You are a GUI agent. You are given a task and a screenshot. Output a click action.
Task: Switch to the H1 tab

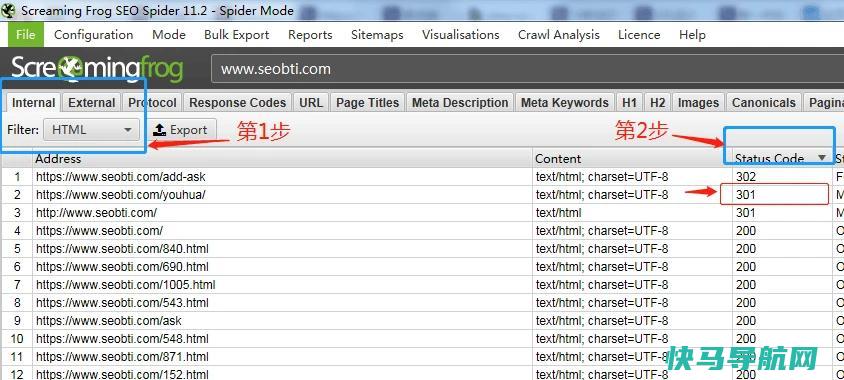pyautogui.click(x=629, y=103)
